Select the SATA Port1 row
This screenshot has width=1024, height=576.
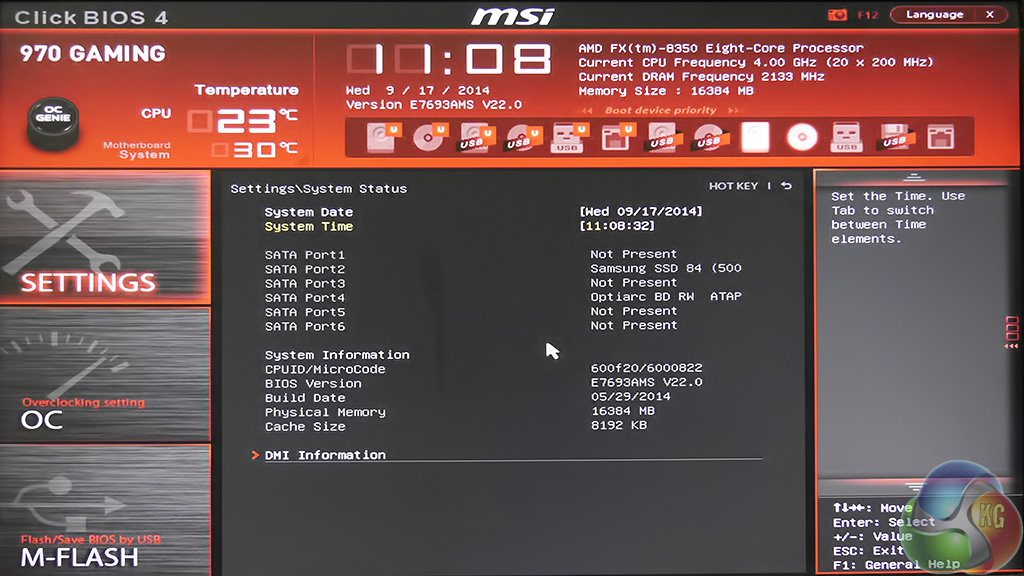(503, 255)
